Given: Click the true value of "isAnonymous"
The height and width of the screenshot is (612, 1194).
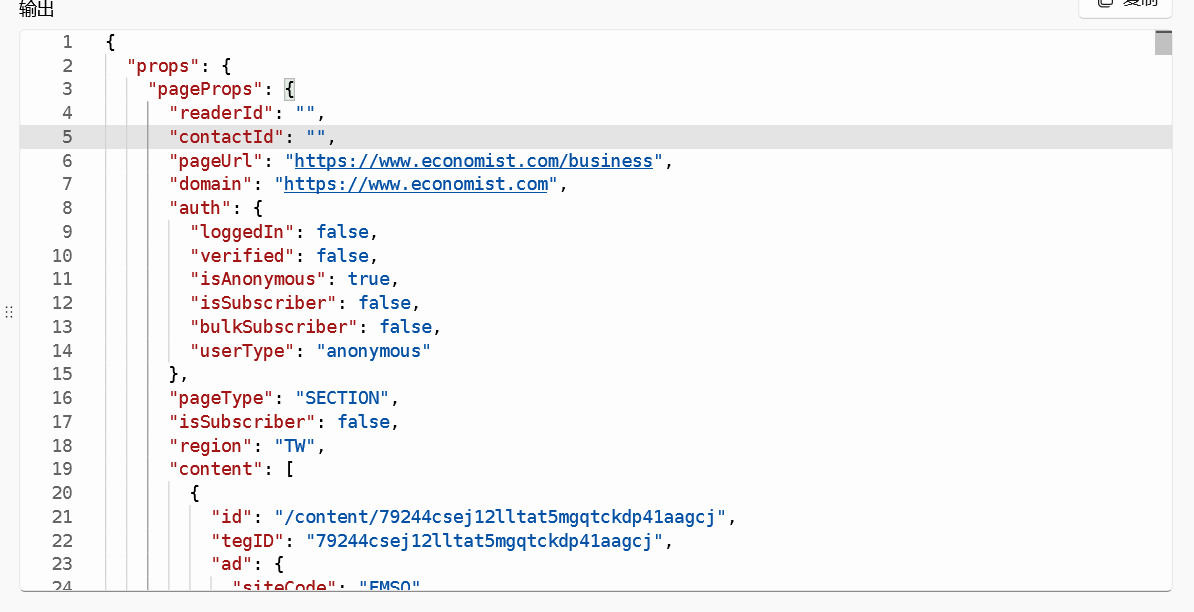Looking at the screenshot, I should coord(369,279).
